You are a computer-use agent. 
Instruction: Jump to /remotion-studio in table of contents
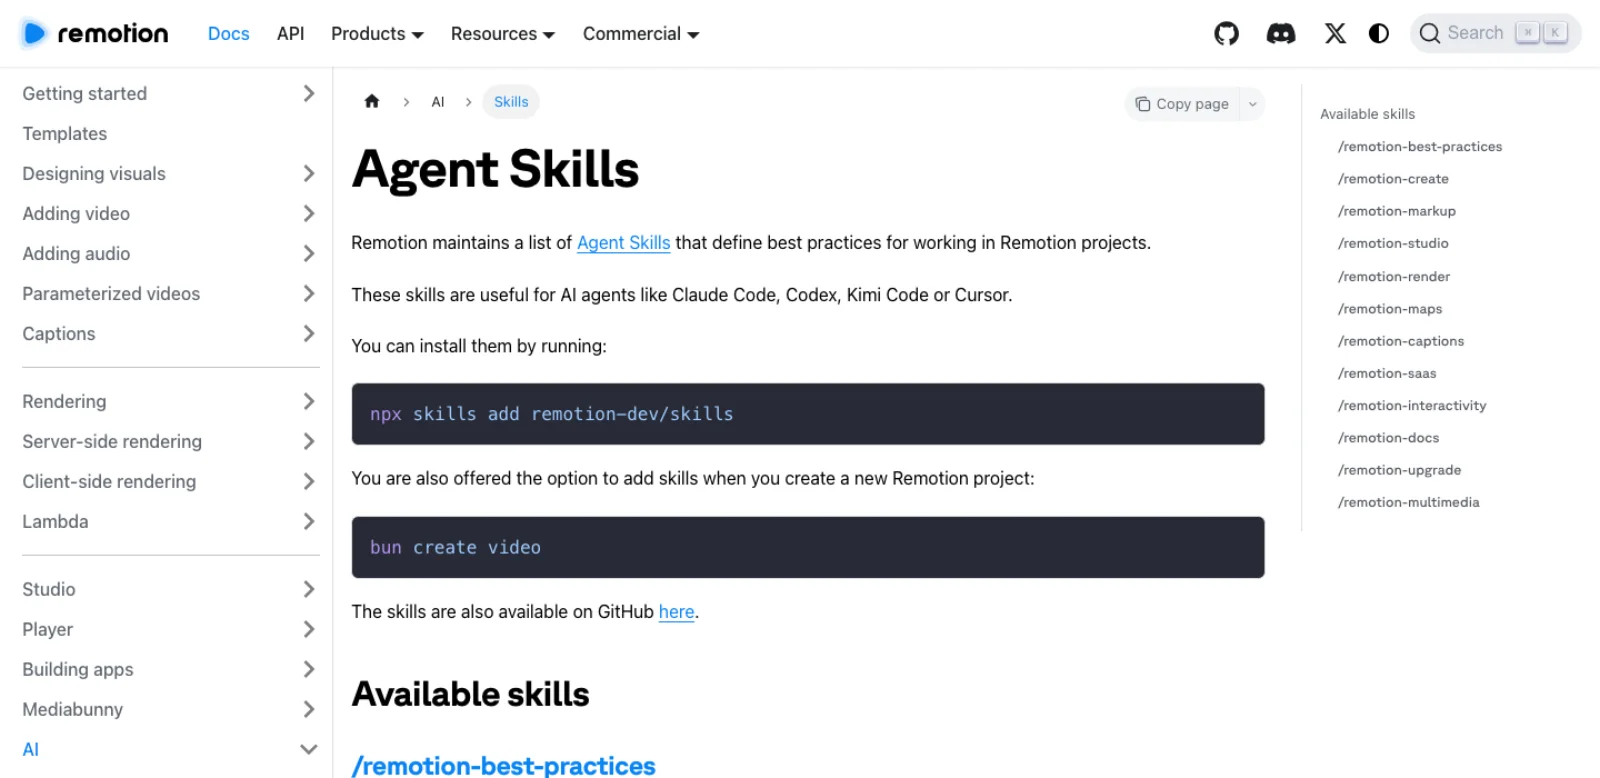click(1393, 243)
